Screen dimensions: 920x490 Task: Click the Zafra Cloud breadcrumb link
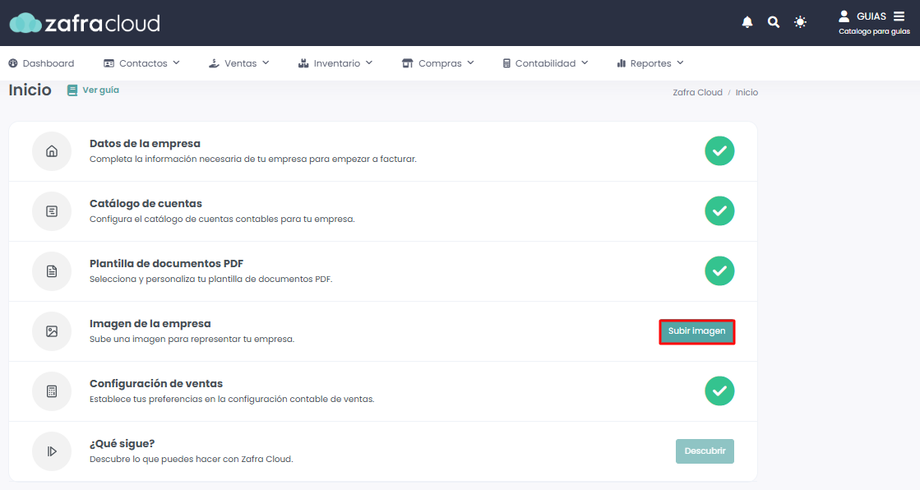[x=697, y=92]
